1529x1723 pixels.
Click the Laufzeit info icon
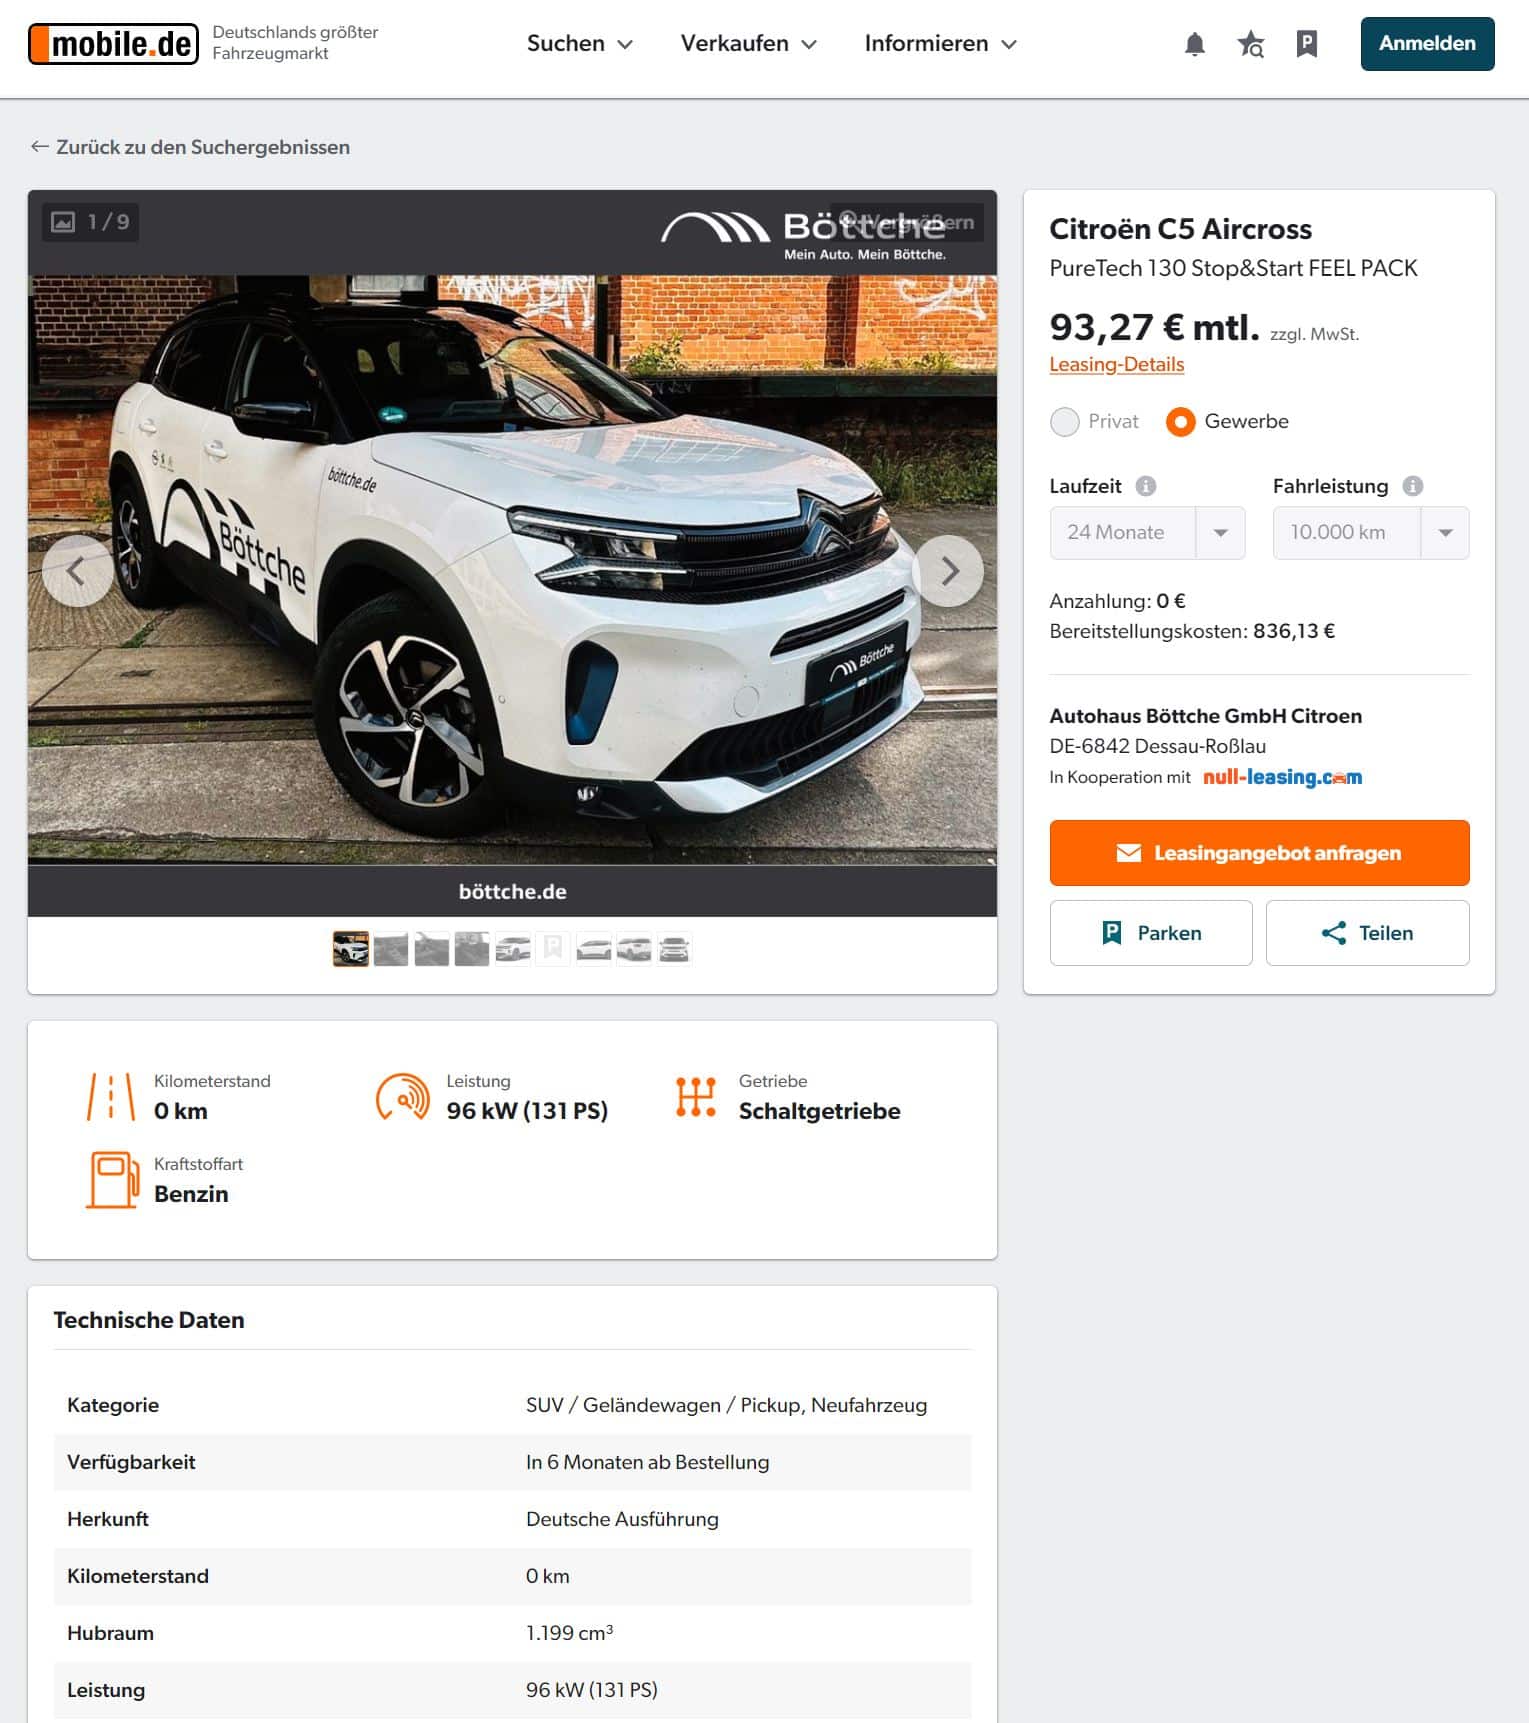(x=1146, y=486)
